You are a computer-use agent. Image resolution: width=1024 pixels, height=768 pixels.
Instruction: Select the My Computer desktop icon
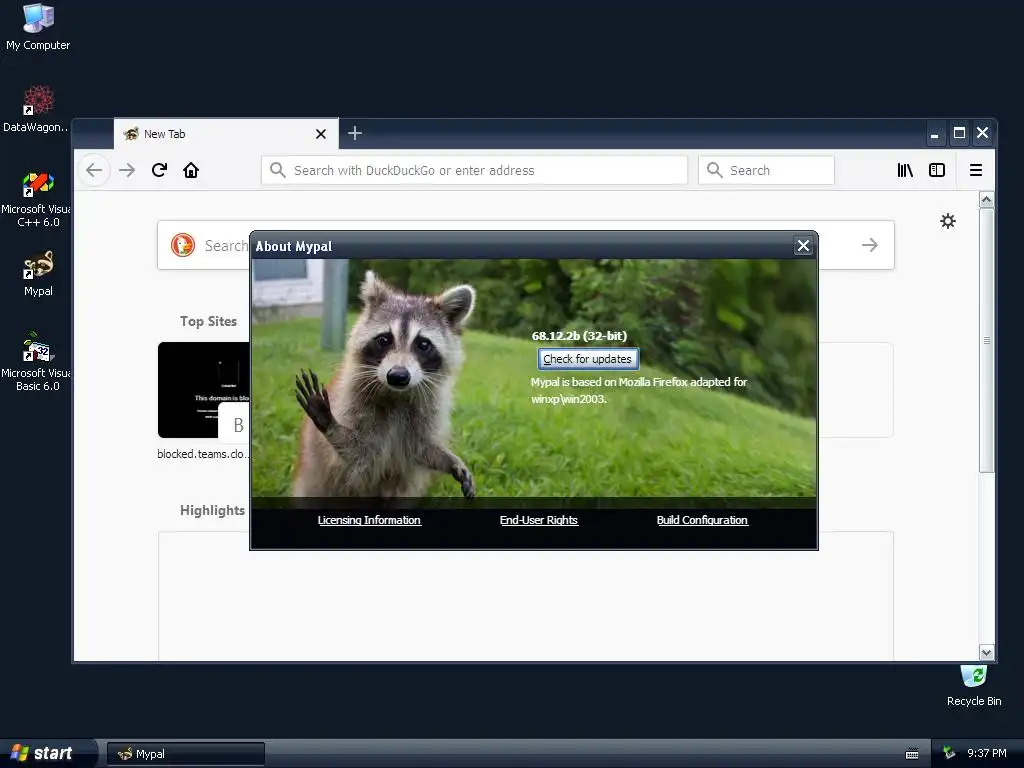pyautogui.click(x=38, y=27)
